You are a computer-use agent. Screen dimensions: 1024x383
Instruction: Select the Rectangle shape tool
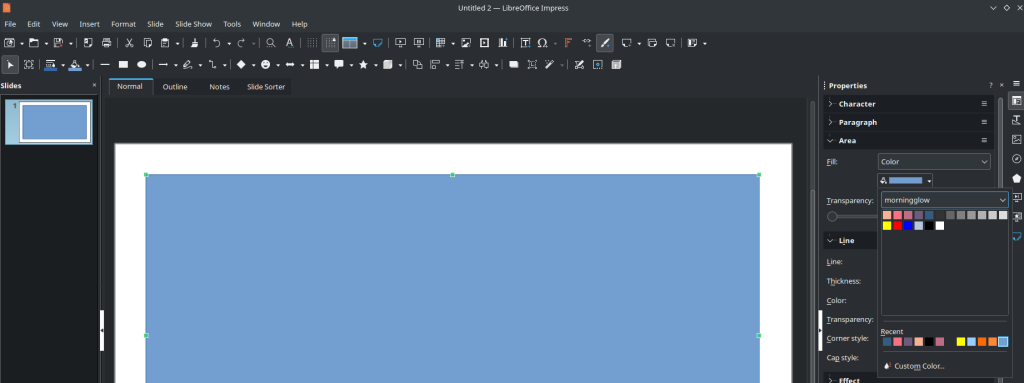pyautogui.click(x=123, y=65)
